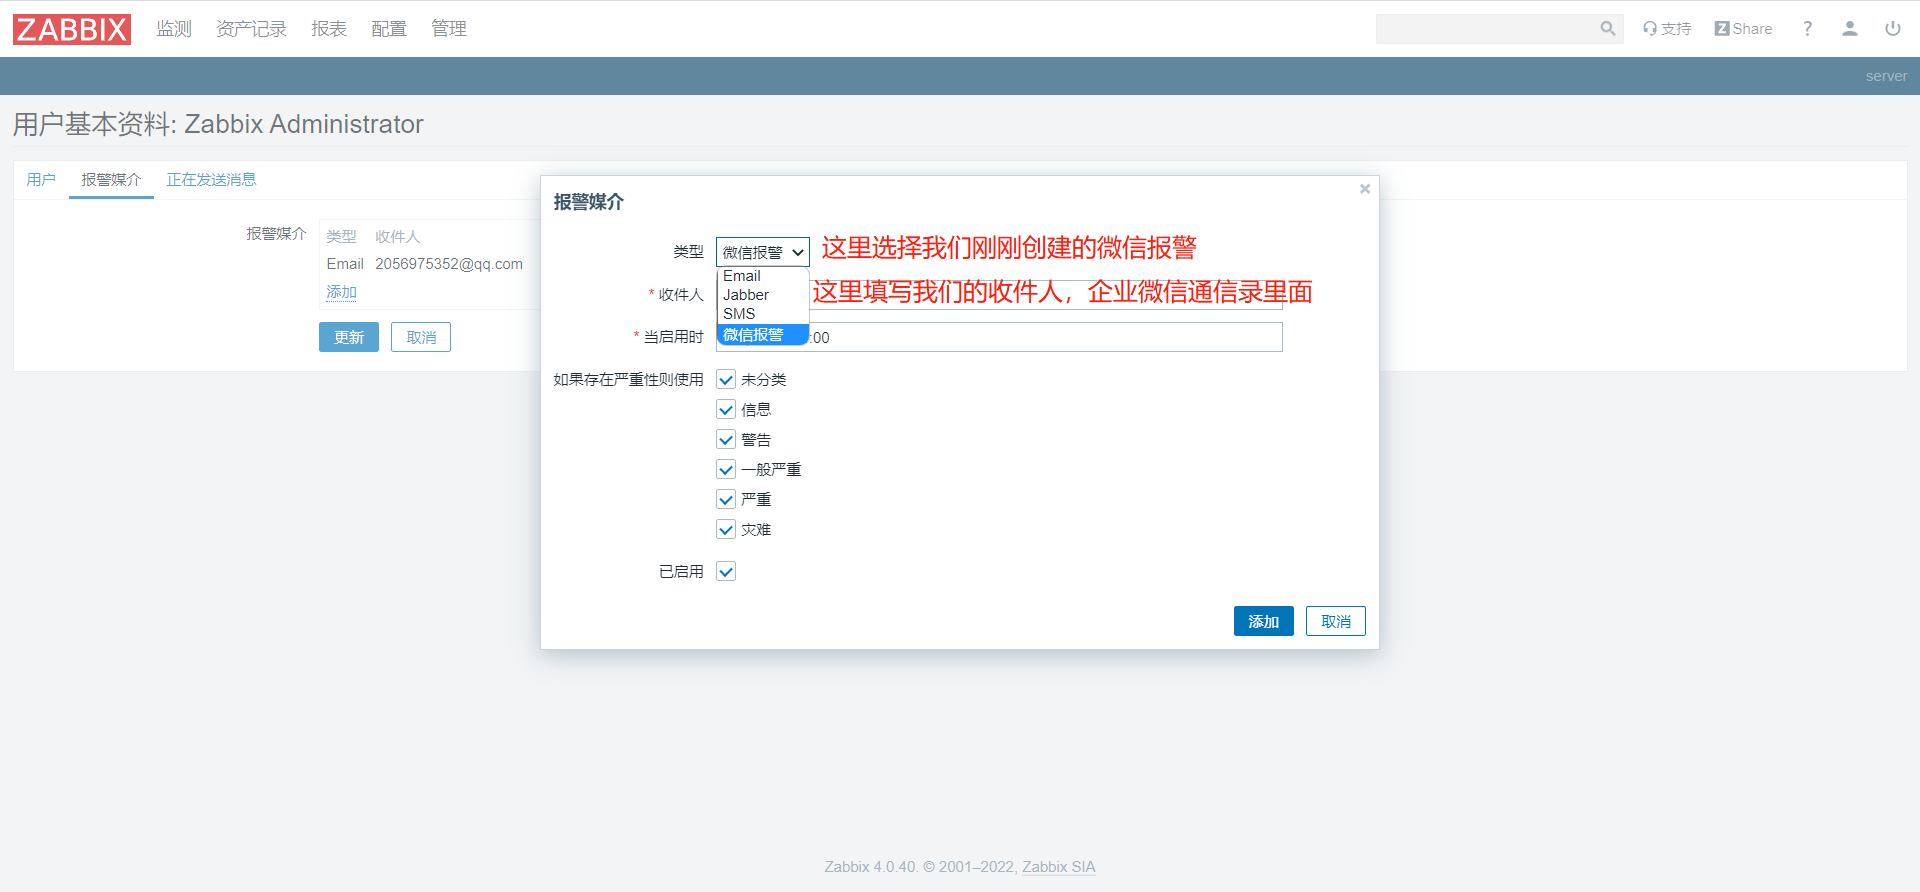Image resolution: width=1920 pixels, height=892 pixels.
Task: Open the 类型 dropdown
Action: pos(762,252)
